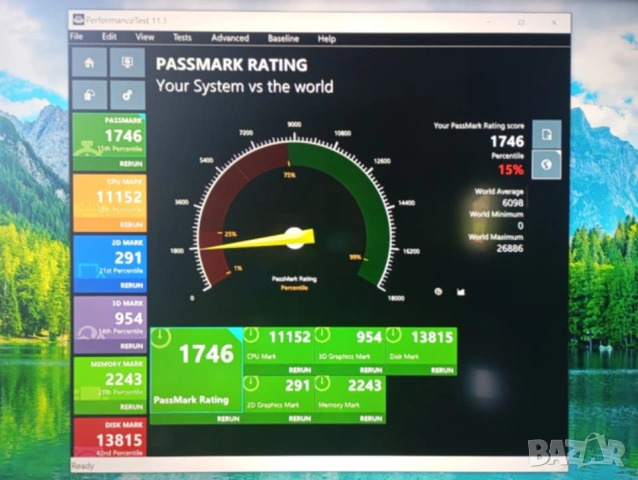
Task: Rerun the Memory Mark in sidebar
Action: [x=131, y=407]
